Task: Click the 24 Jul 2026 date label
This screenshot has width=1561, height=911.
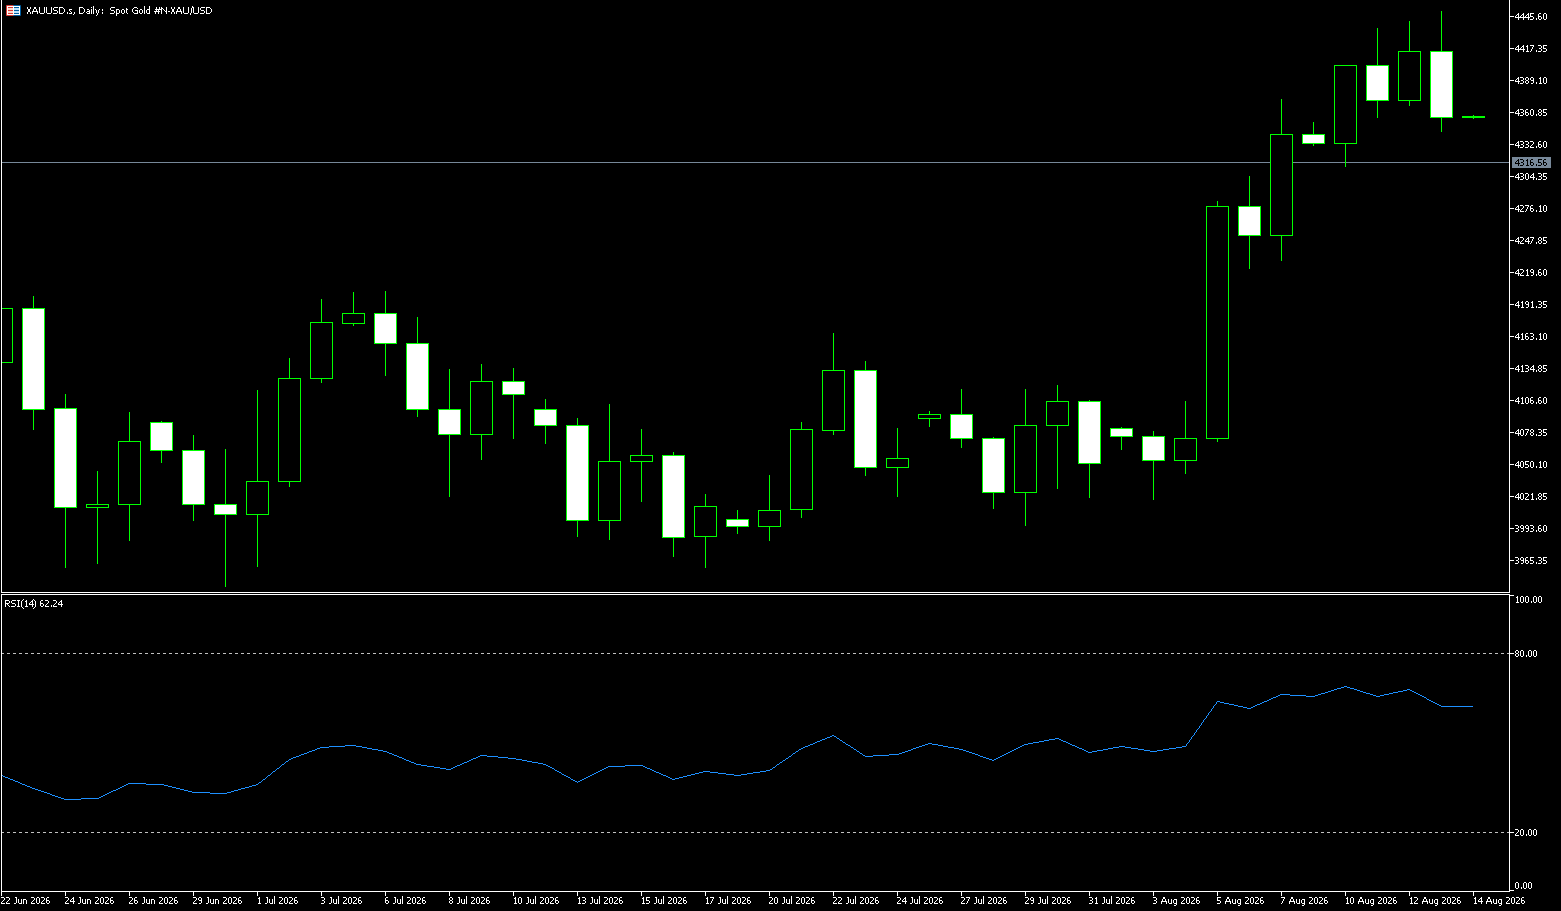Action: [x=920, y=901]
